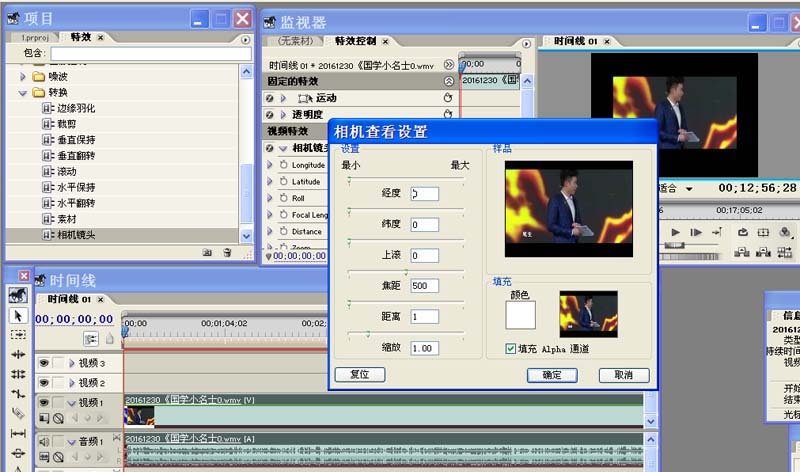Click the 复位 reset button
Viewport: 800px width, 472px height.
pos(360,374)
